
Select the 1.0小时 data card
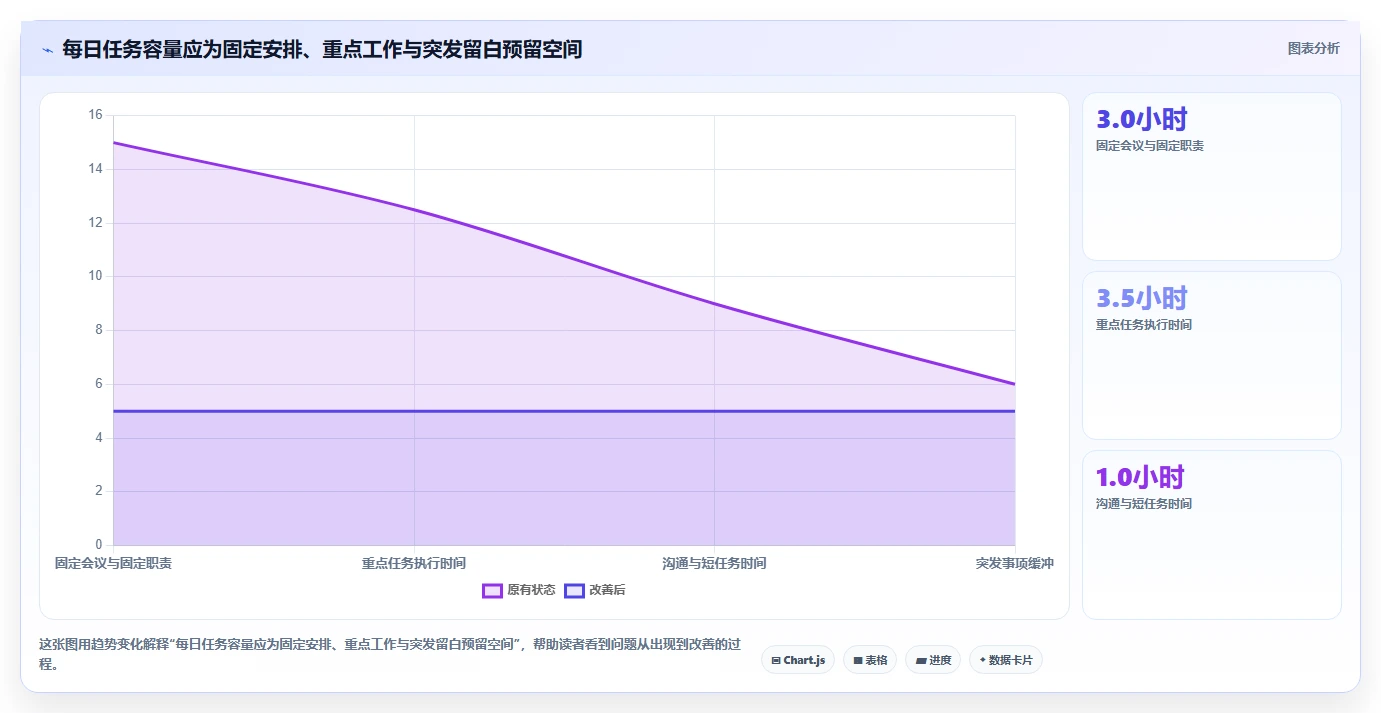[x=1211, y=535]
